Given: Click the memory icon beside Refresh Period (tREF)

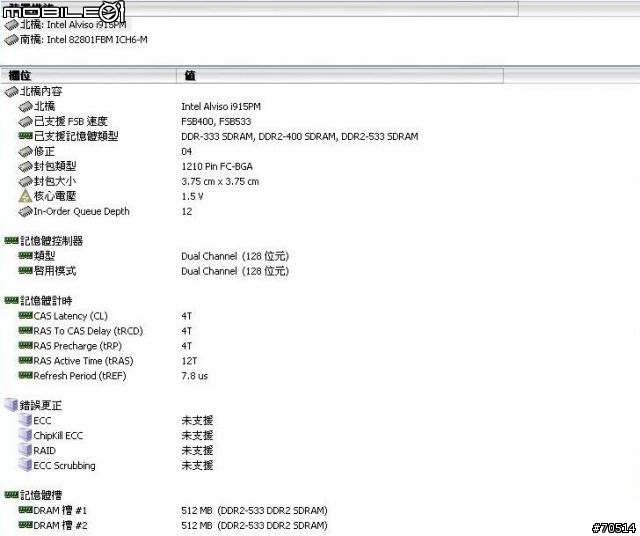Looking at the screenshot, I should click(25, 375).
